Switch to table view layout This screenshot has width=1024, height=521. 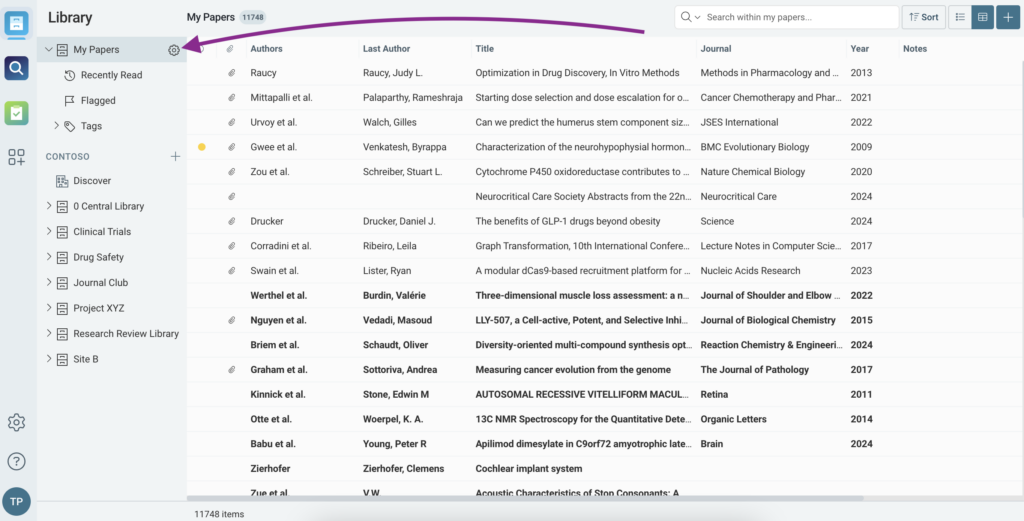click(982, 17)
